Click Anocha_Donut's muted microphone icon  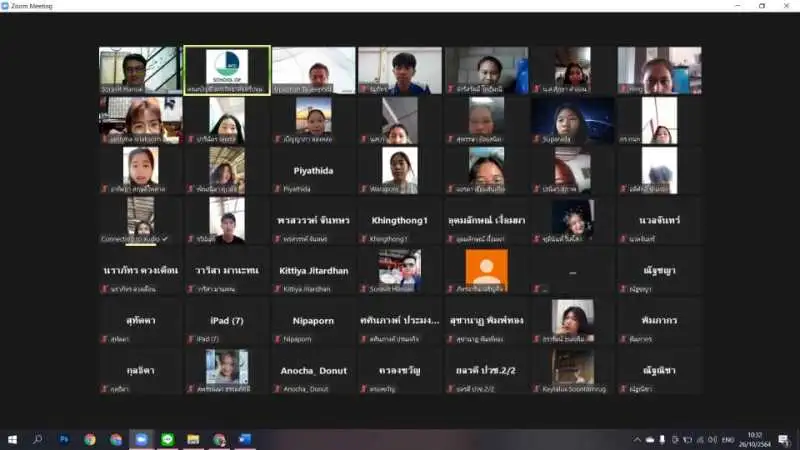click(x=277, y=389)
